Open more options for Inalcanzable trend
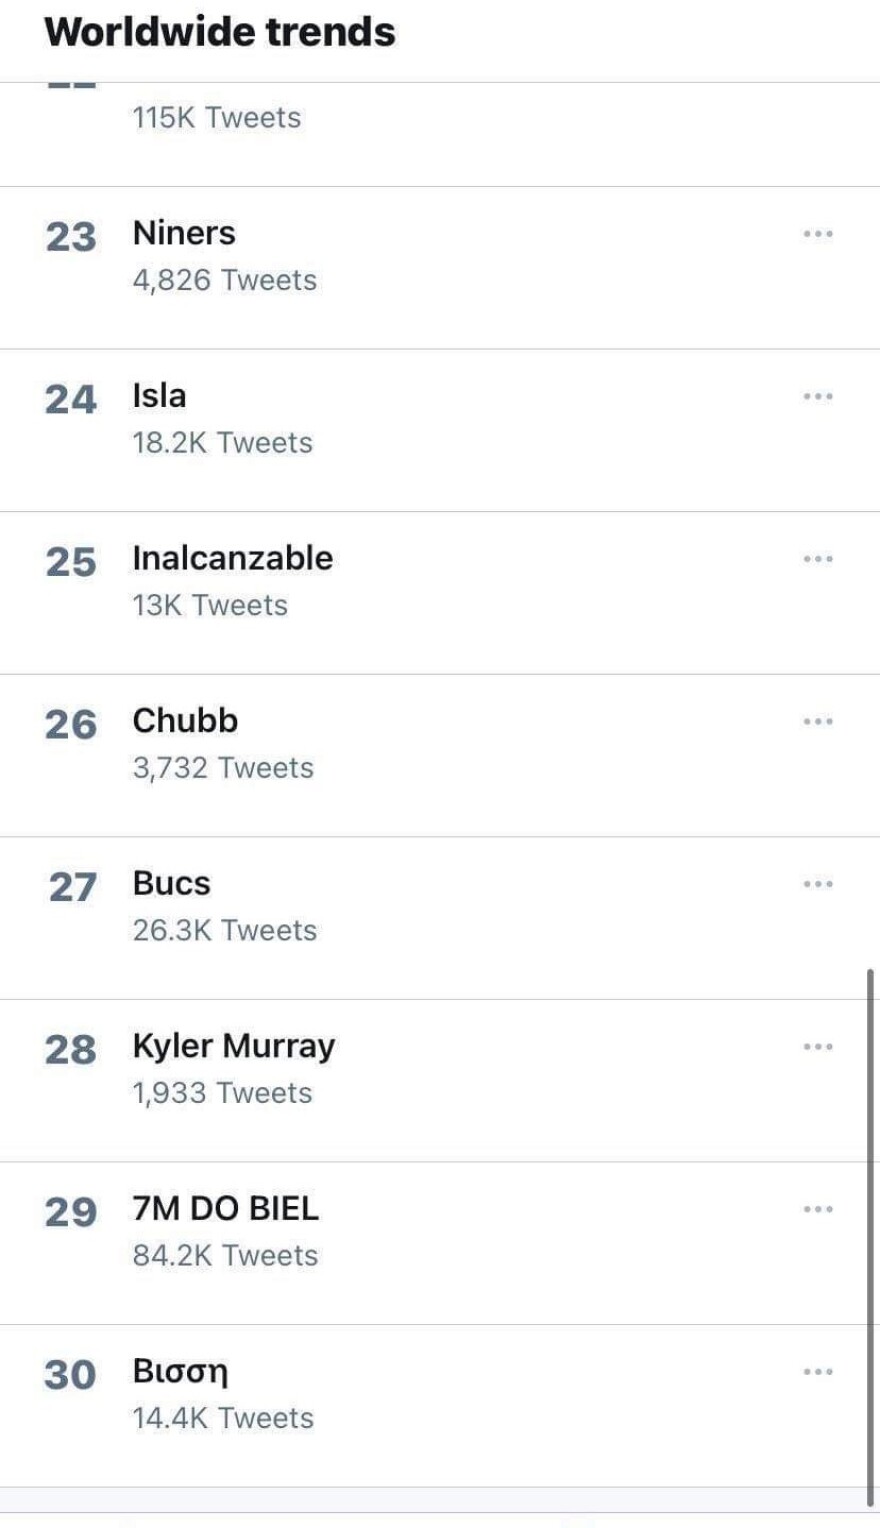Image resolution: width=880 pixels, height=1528 pixels. pyautogui.click(x=817, y=559)
